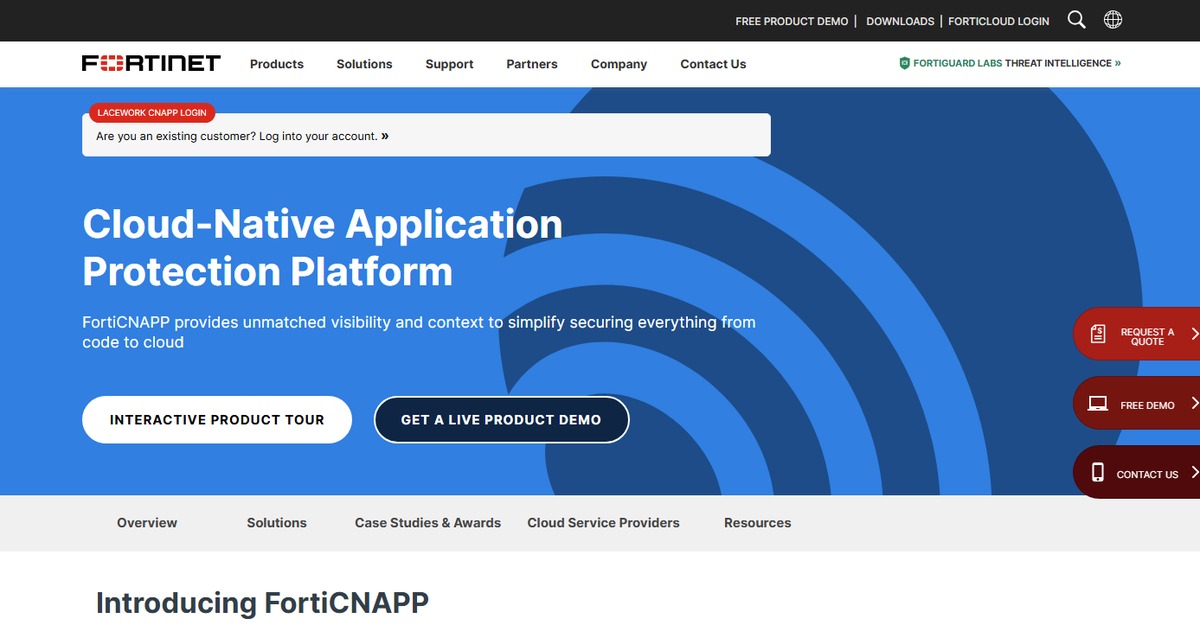This screenshot has height=628, width=1200.
Task: Click Get a Live Product Demo button
Action: (501, 420)
